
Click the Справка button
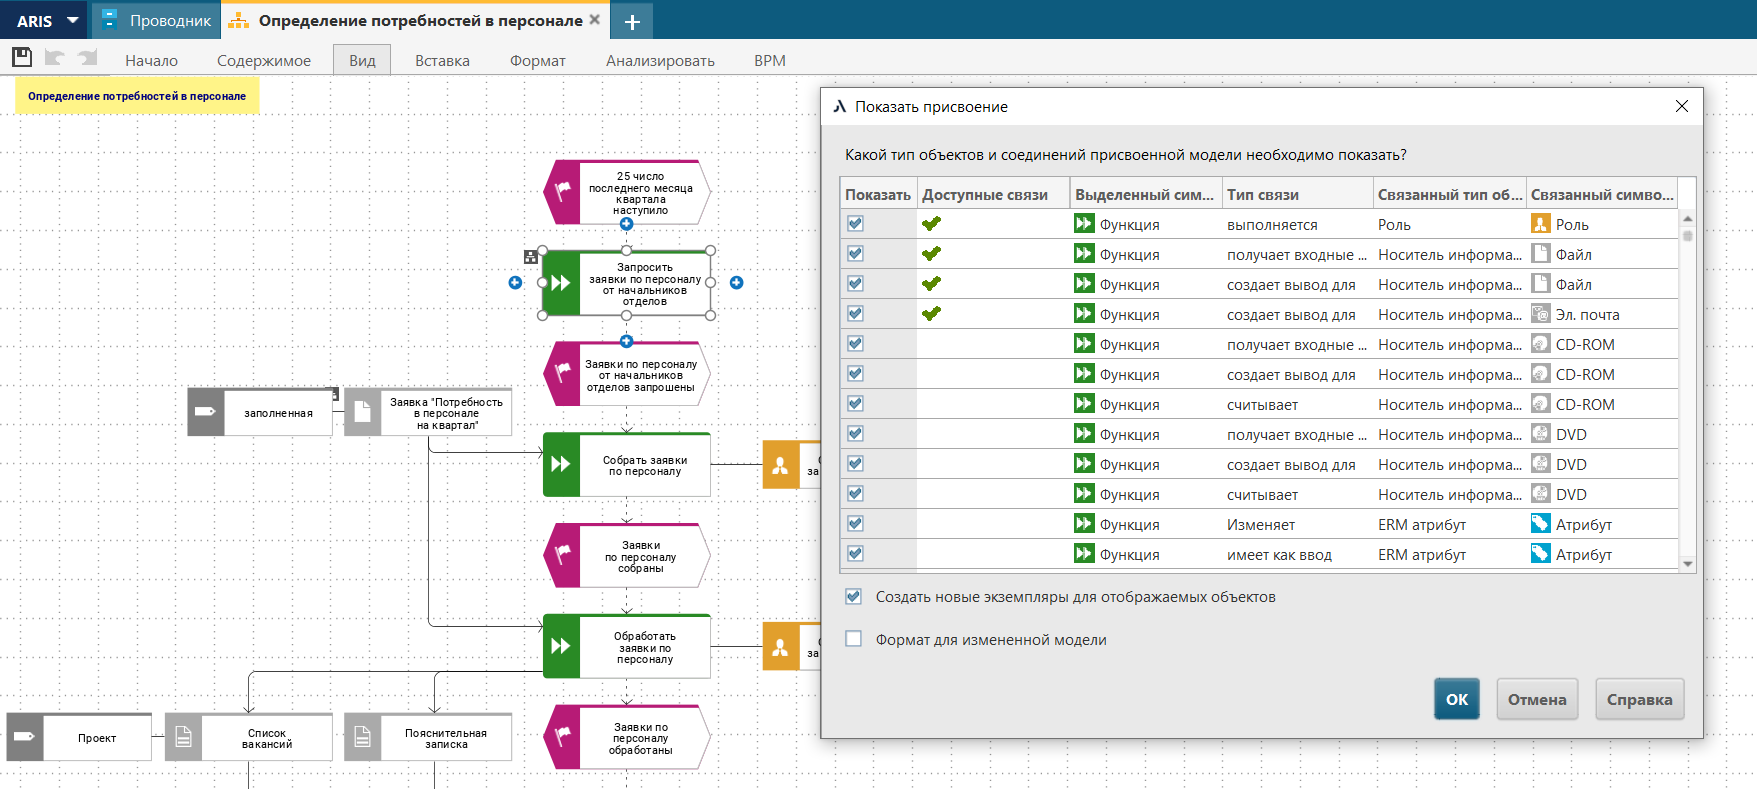tap(1639, 699)
